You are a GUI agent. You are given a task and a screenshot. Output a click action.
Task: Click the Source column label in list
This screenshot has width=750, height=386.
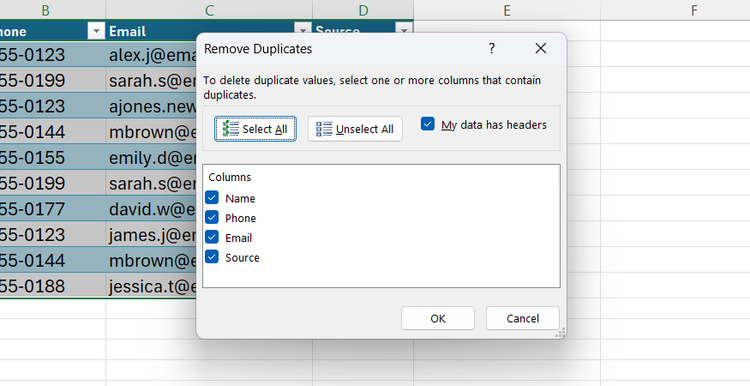pyautogui.click(x=242, y=257)
